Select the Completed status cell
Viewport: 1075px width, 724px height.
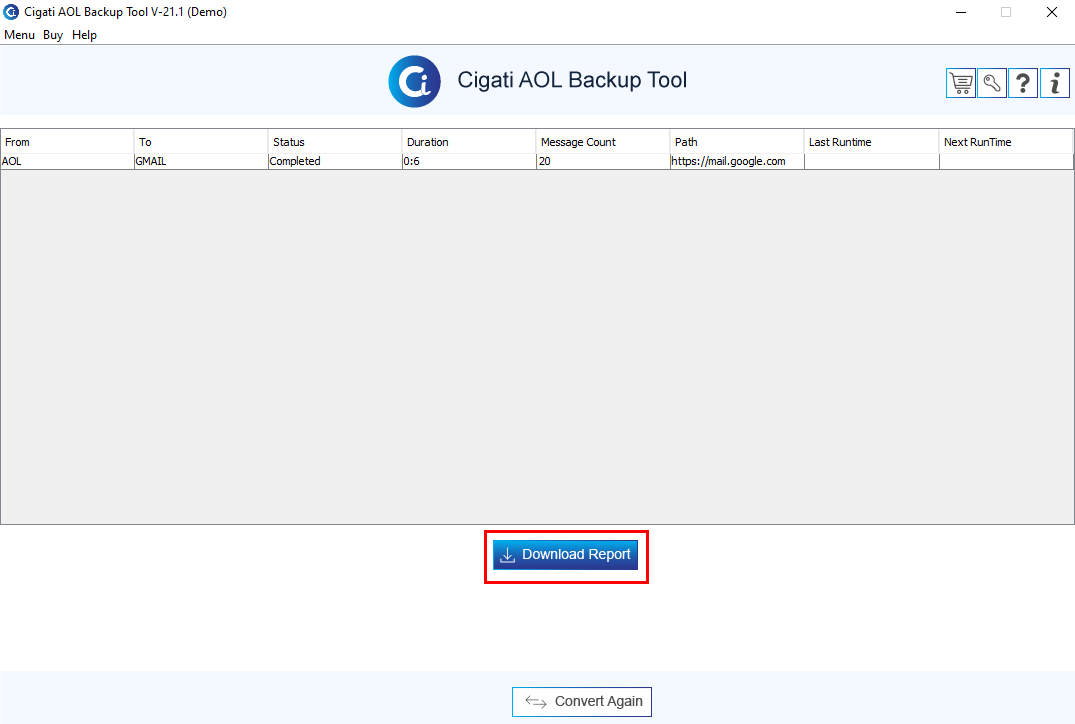pyautogui.click(x=335, y=161)
